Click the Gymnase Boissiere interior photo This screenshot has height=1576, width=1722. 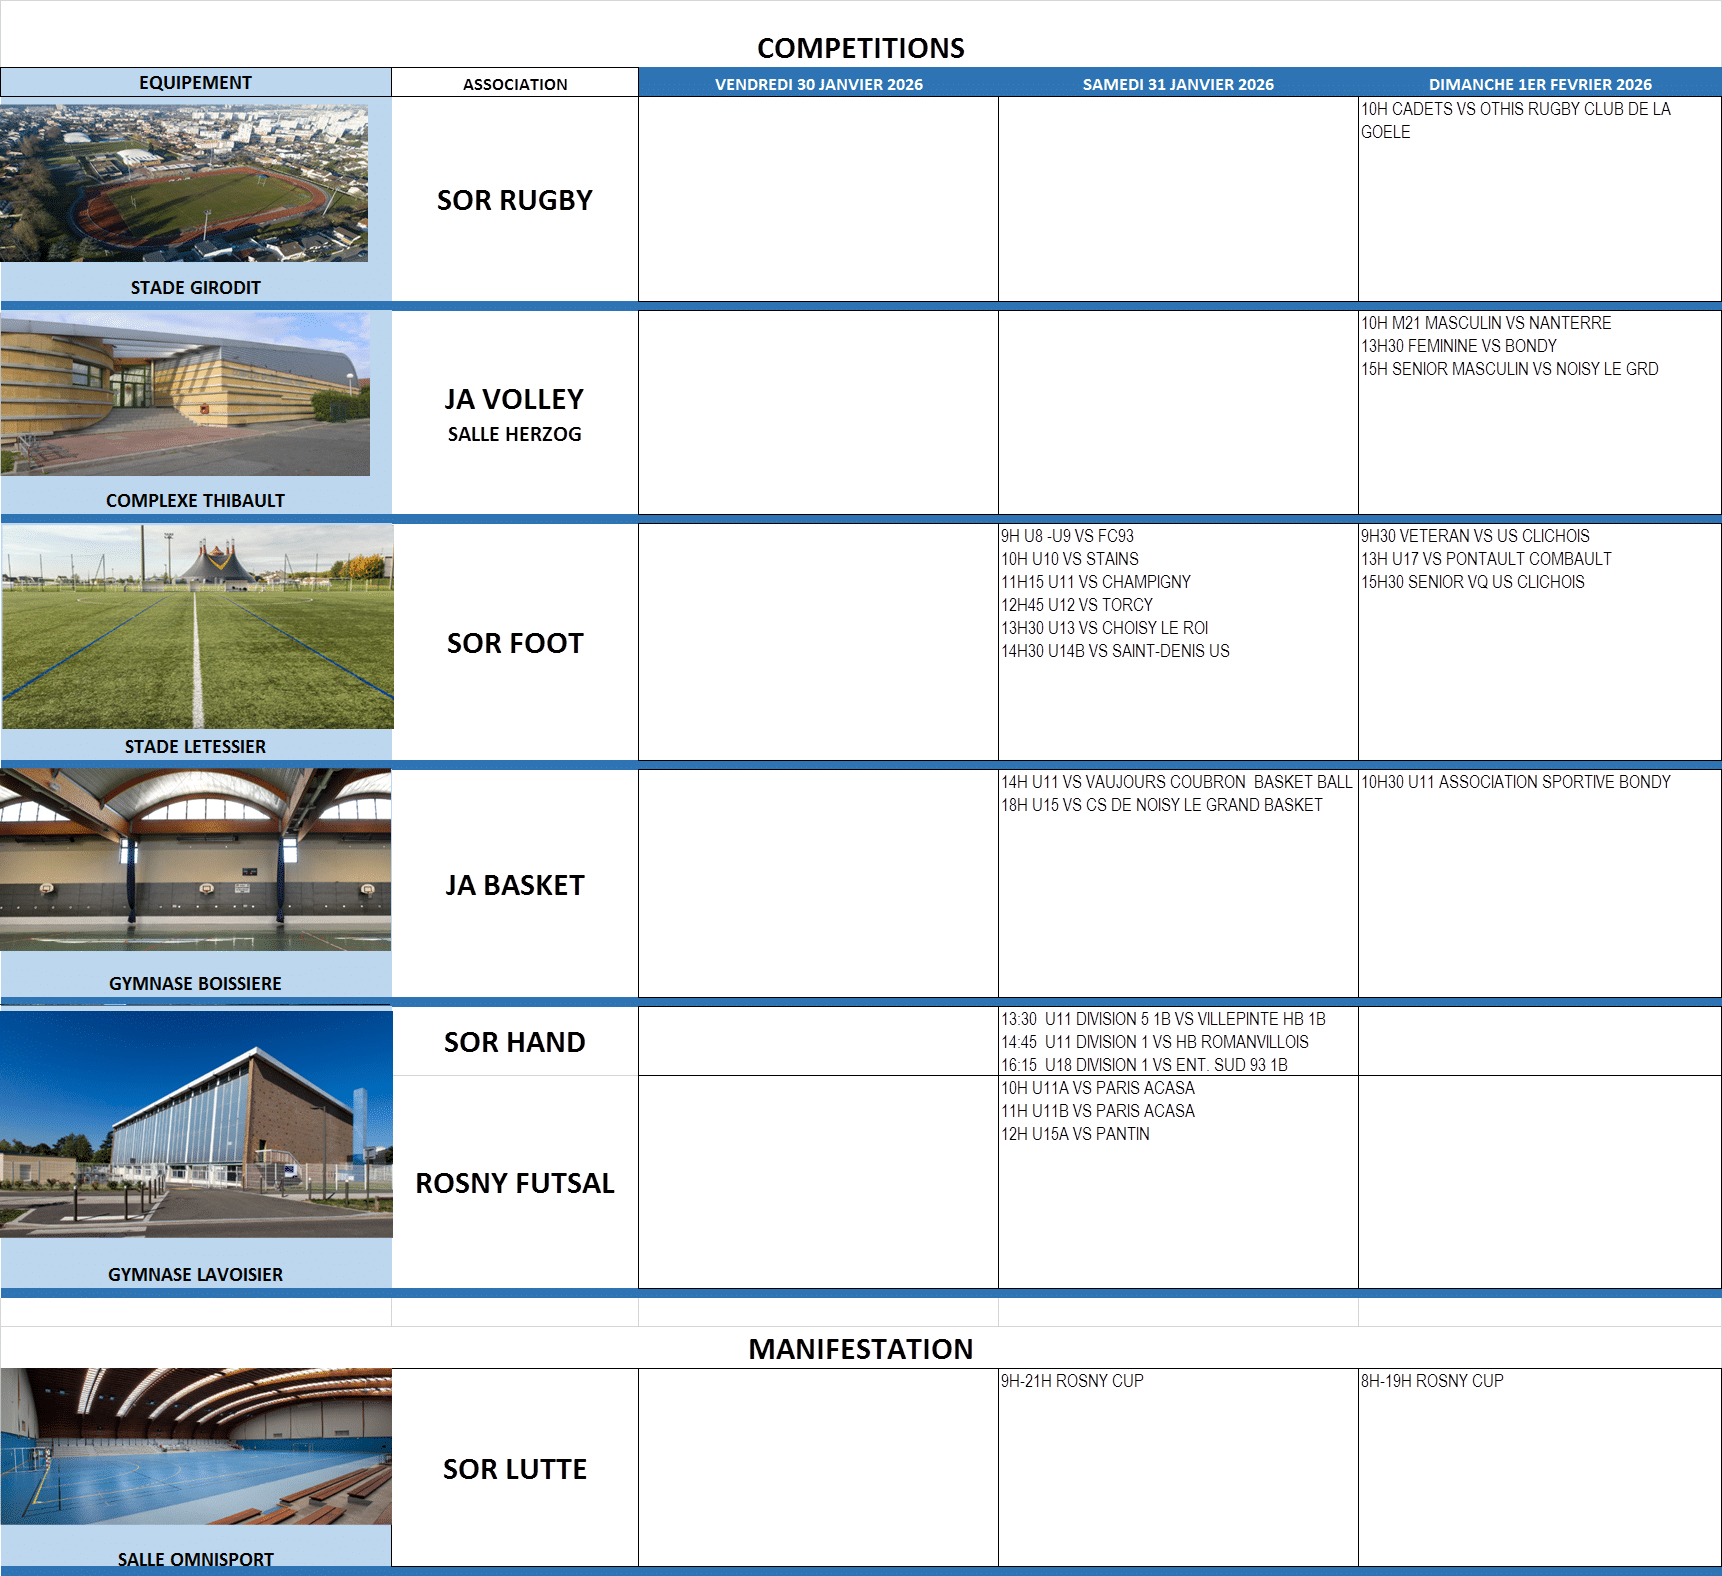coord(195,859)
